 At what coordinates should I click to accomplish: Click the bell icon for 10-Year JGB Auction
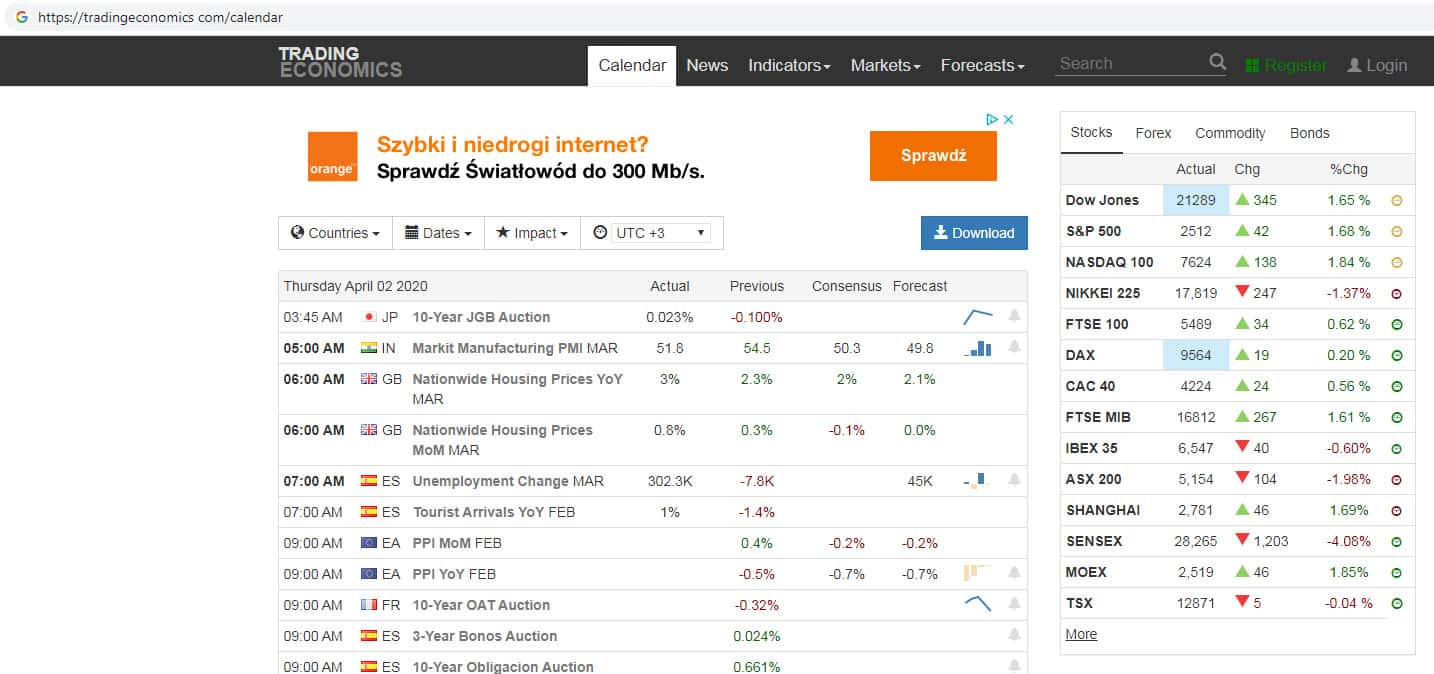(1014, 317)
